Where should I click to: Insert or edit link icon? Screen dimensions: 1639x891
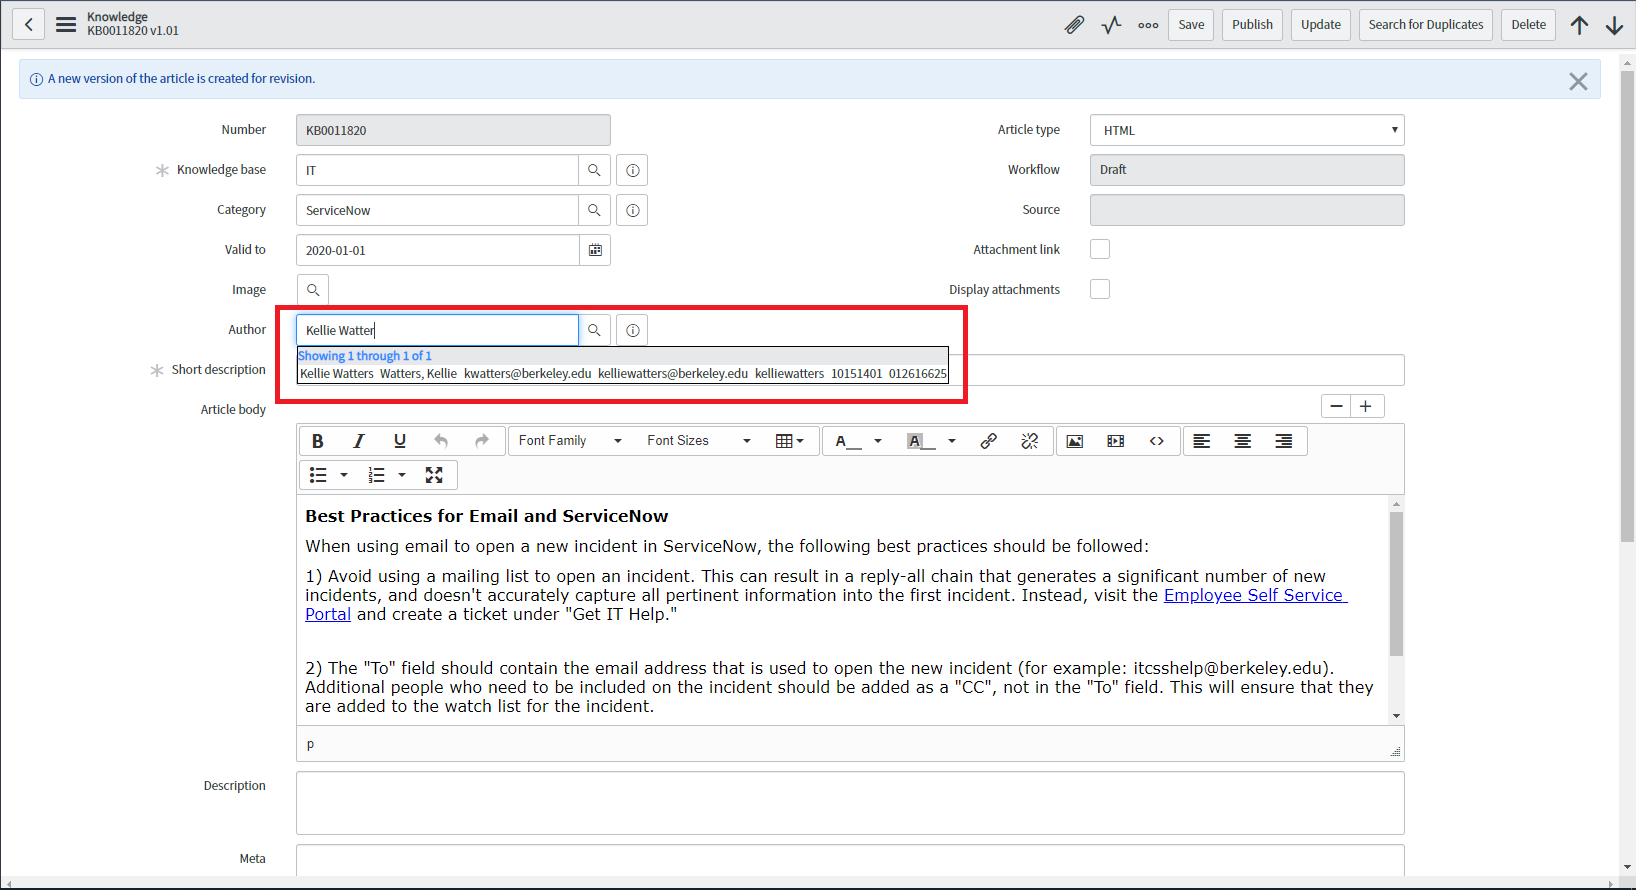(x=988, y=441)
